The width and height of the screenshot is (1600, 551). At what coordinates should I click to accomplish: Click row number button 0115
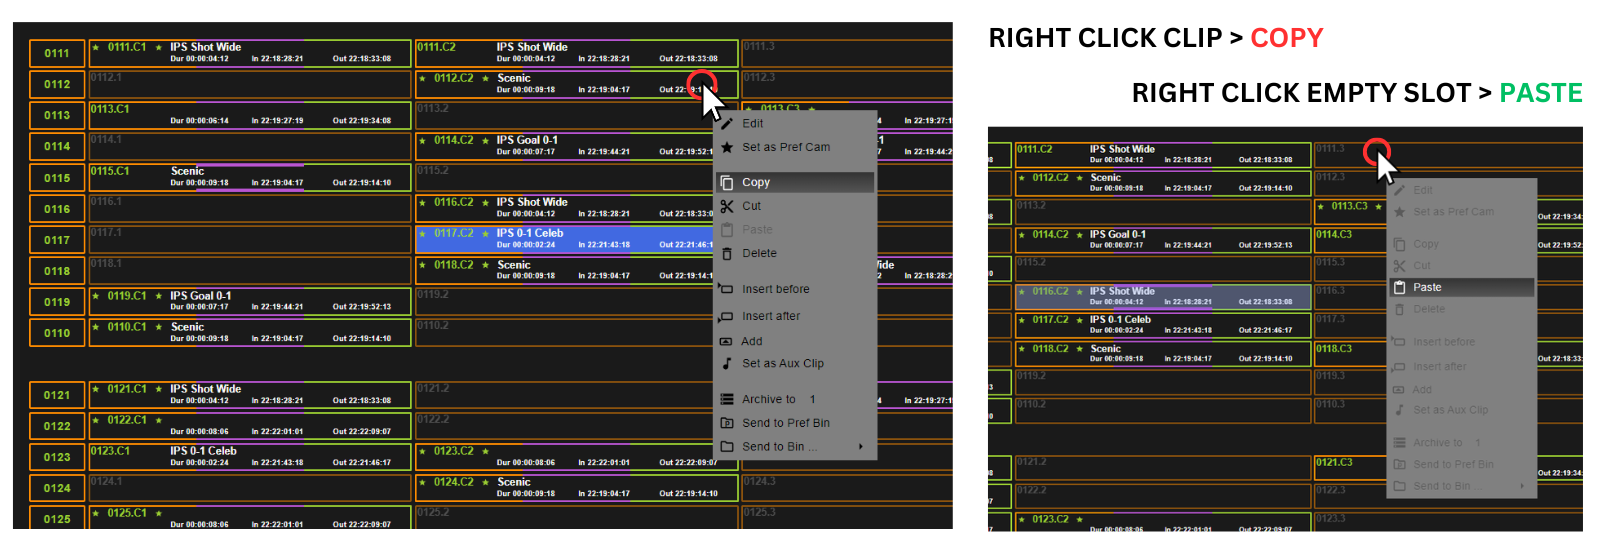point(57,178)
